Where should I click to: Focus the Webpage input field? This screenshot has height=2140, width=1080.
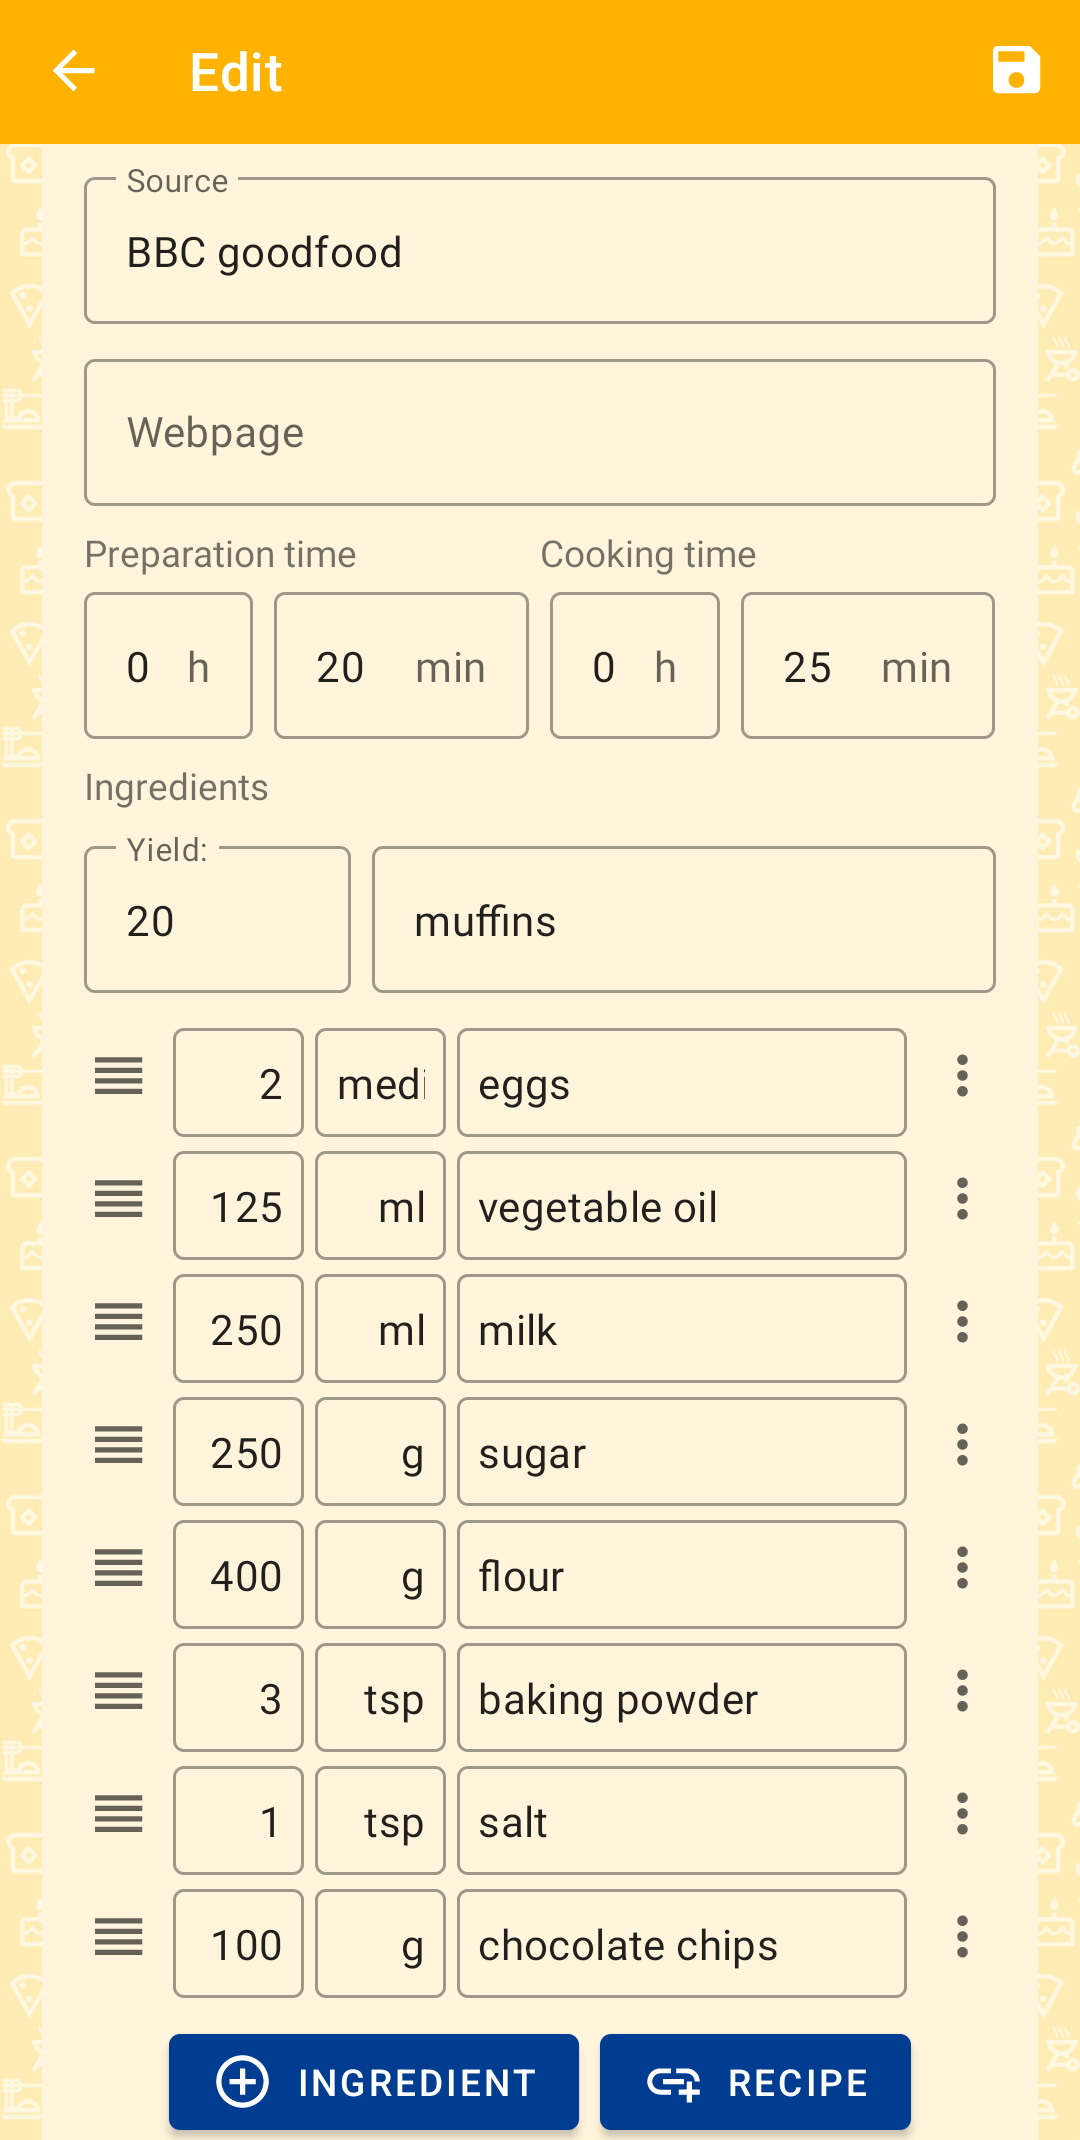click(x=540, y=433)
